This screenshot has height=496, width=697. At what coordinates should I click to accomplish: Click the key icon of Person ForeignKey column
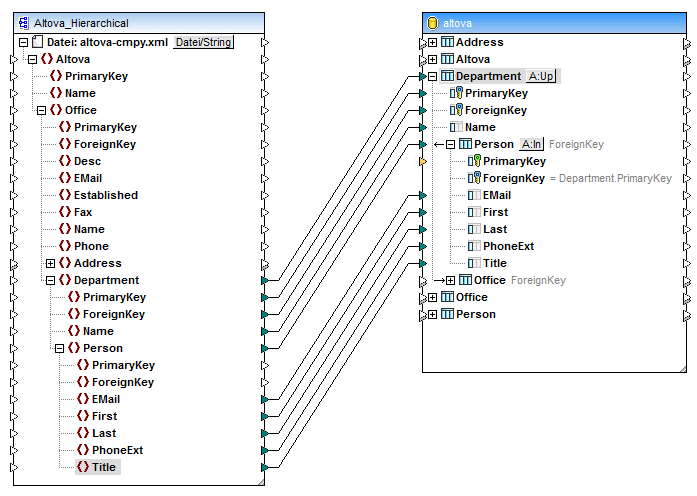click(x=474, y=178)
